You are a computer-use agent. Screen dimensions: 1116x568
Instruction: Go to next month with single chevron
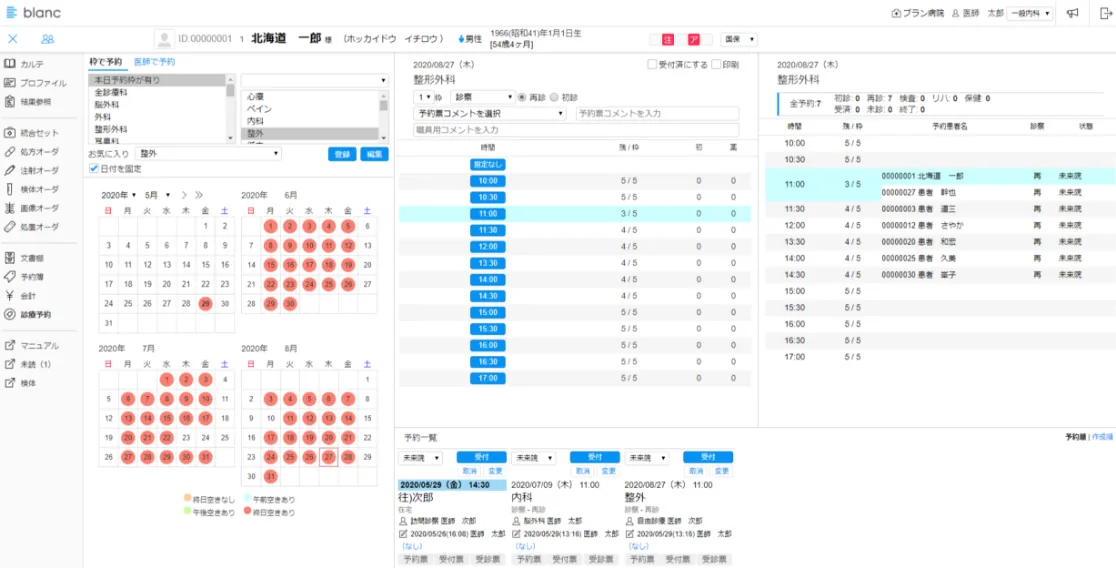click(x=184, y=195)
